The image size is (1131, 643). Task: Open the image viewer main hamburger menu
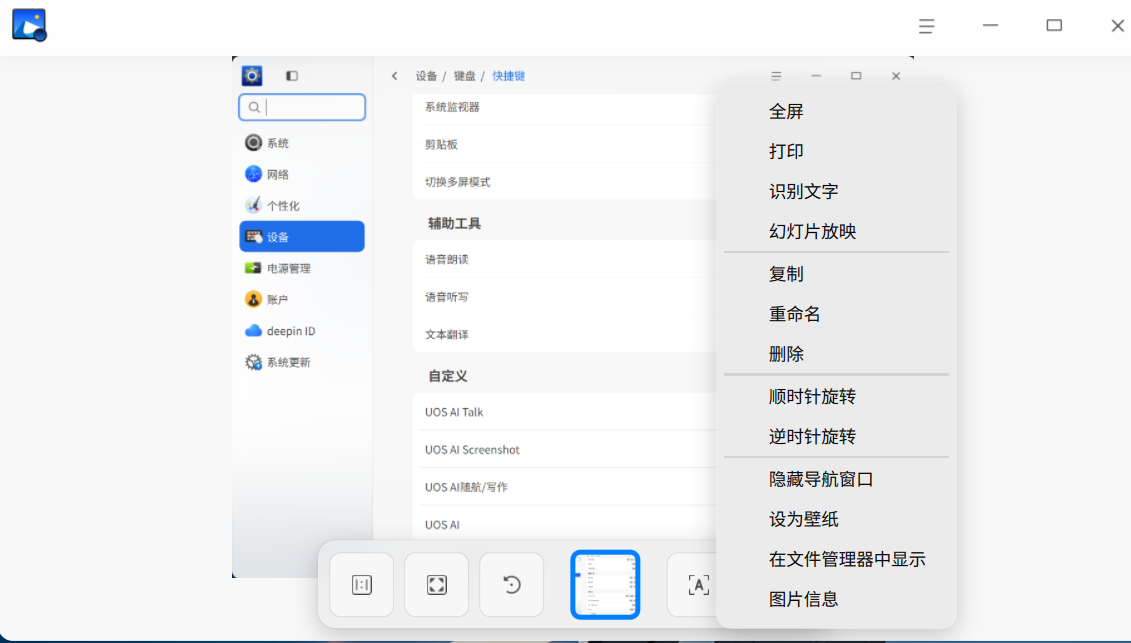[926, 26]
